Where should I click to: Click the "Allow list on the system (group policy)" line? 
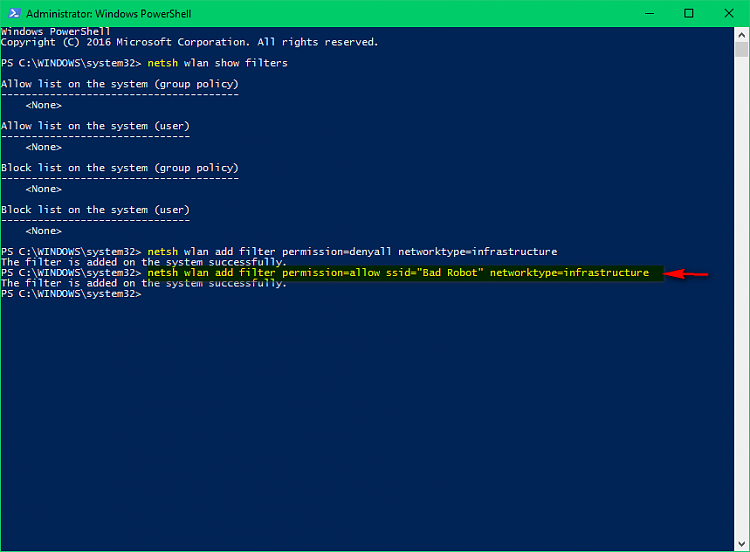[119, 84]
